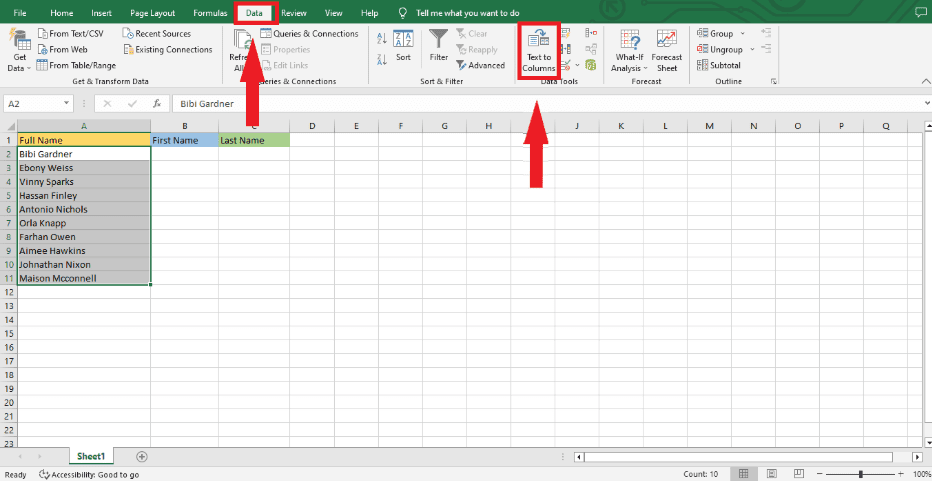This screenshot has height=481, width=932.
Task: Click the Data Validation icon
Action: coord(565,65)
